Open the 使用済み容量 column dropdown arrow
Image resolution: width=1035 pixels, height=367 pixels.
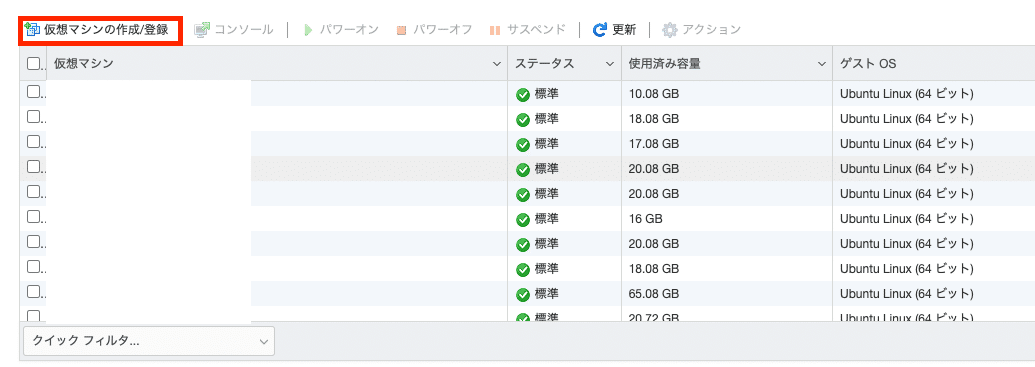click(x=822, y=64)
